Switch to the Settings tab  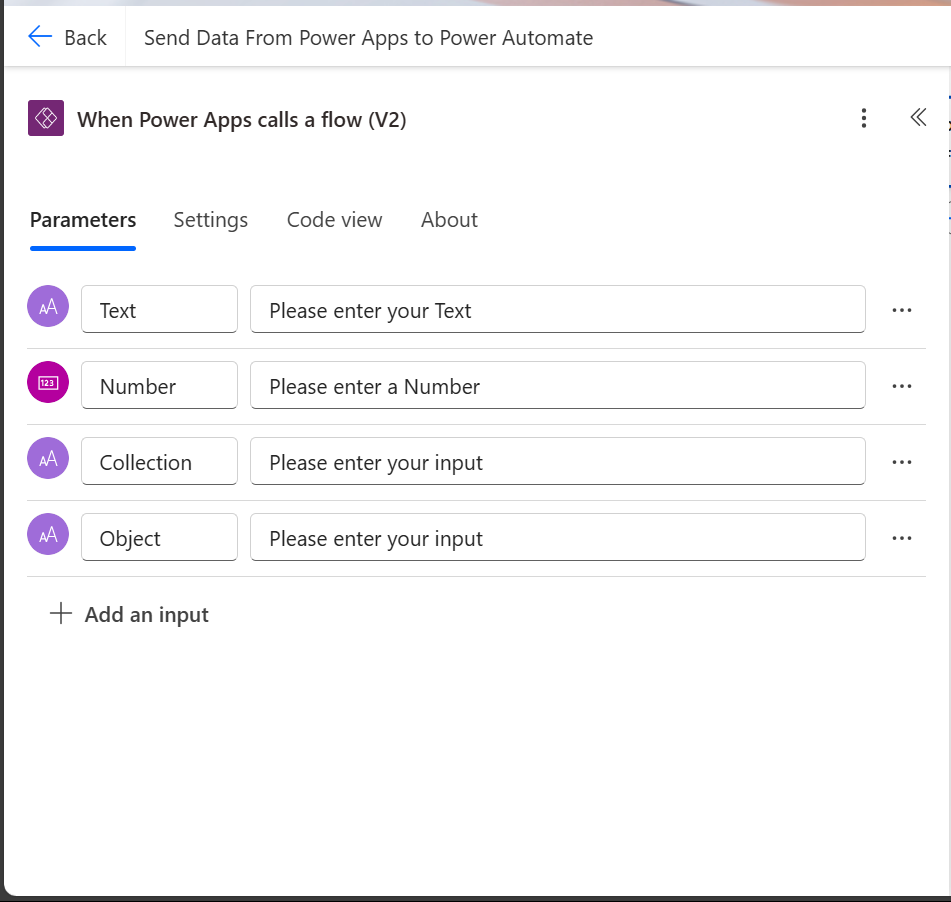pos(210,220)
